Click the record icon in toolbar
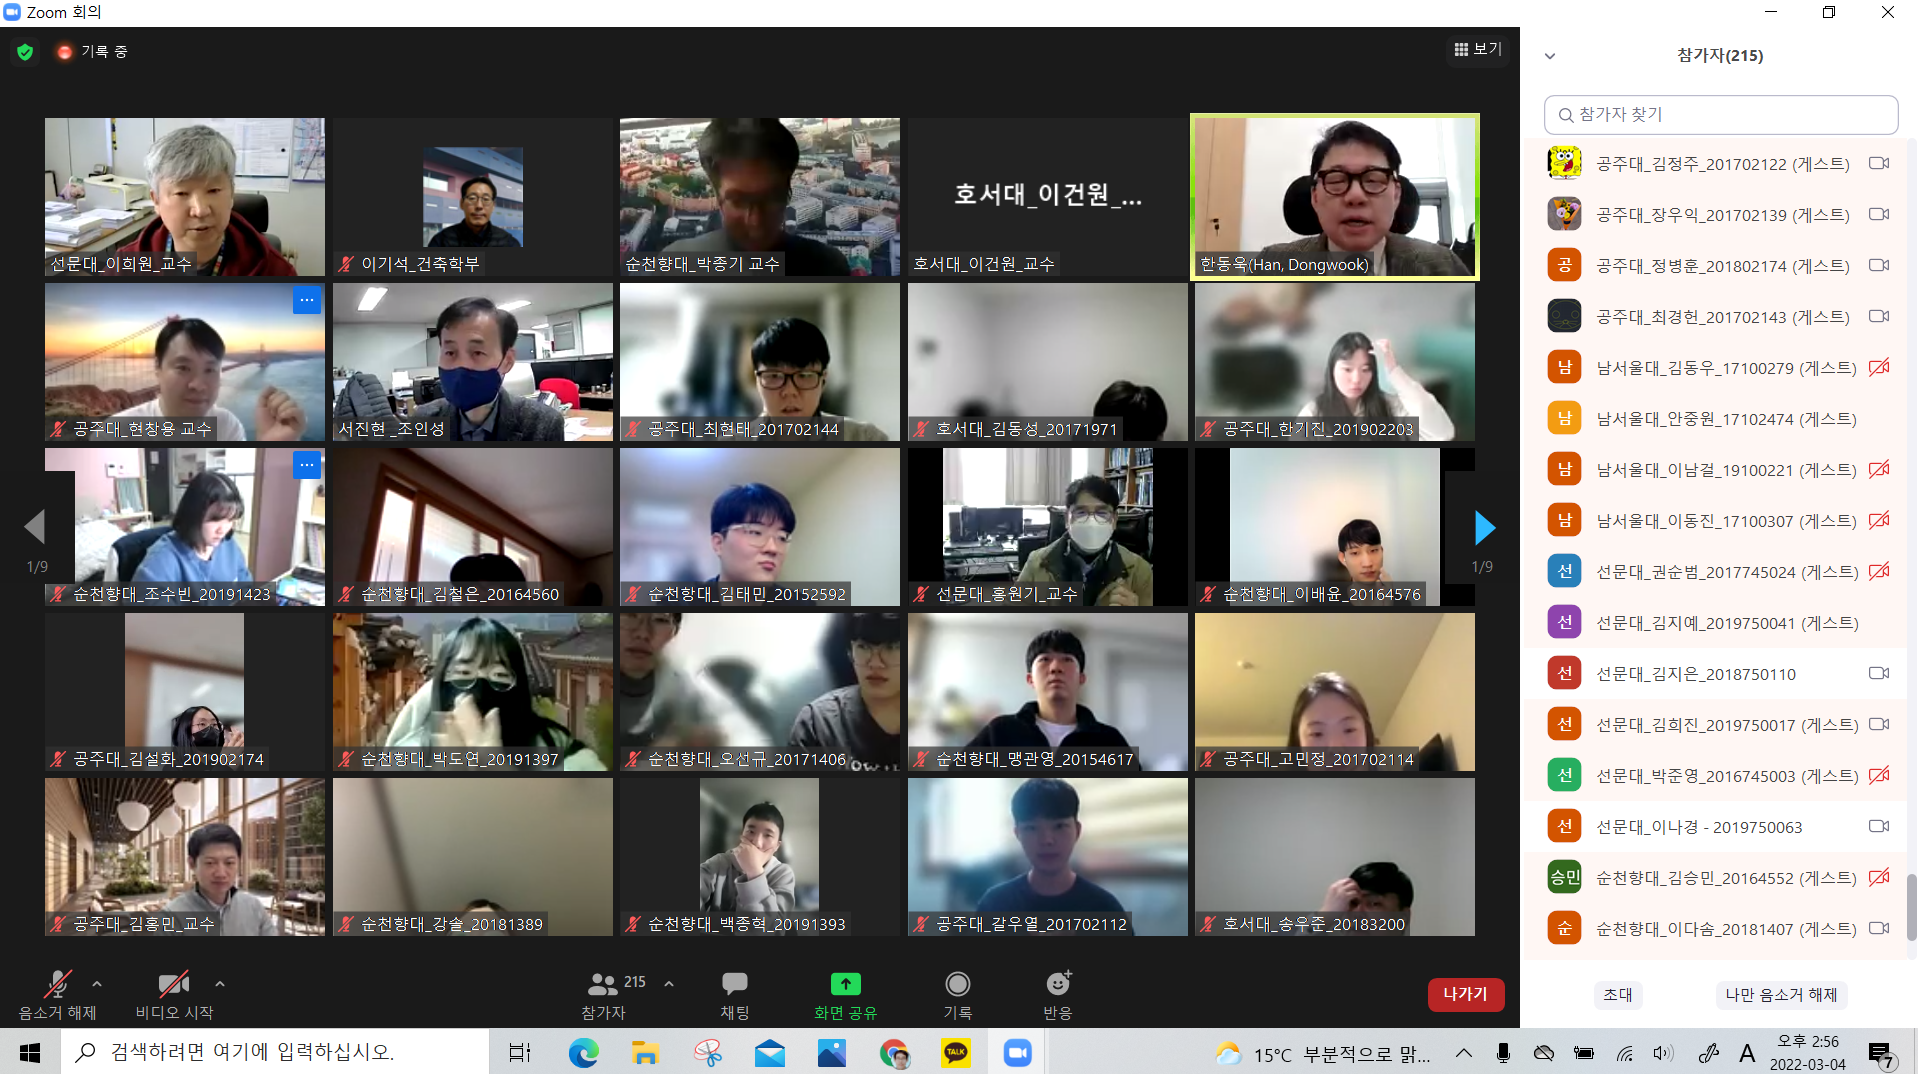 957,985
